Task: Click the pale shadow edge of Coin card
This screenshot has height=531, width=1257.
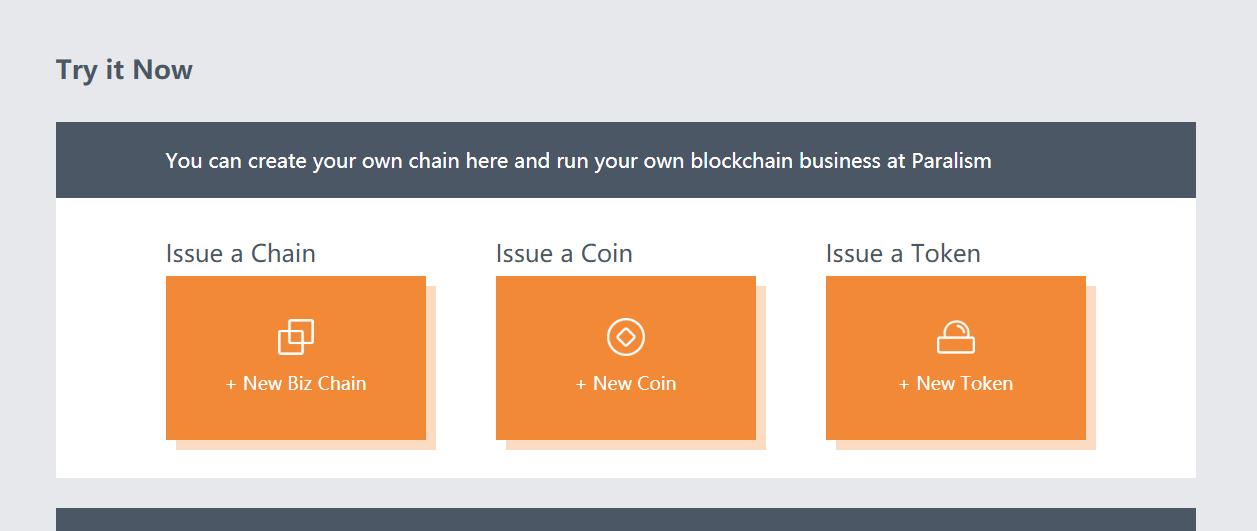Action: (761, 365)
